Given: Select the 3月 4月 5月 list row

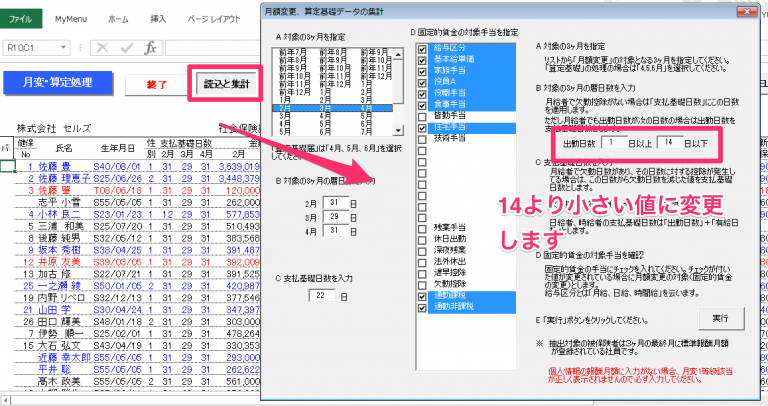Looking at the screenshot, I should pyautogui.click(x=333, y=116).
